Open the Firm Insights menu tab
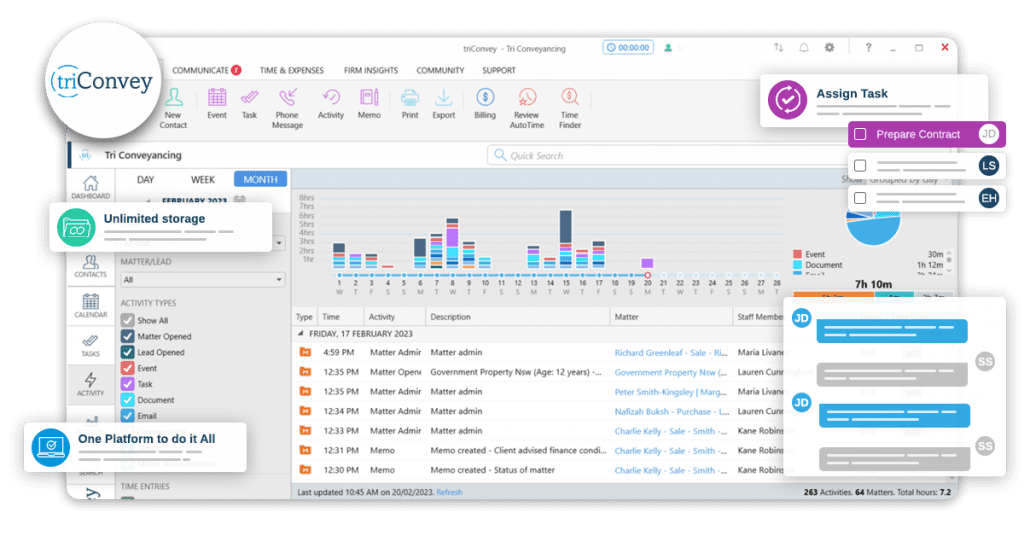 pos(370,71)
